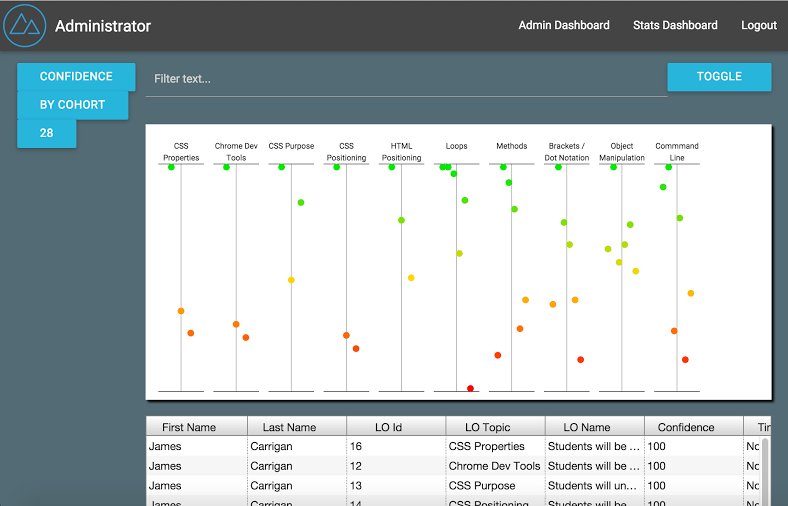Click the table's vertical scrollbar

[x=766, y=471]
